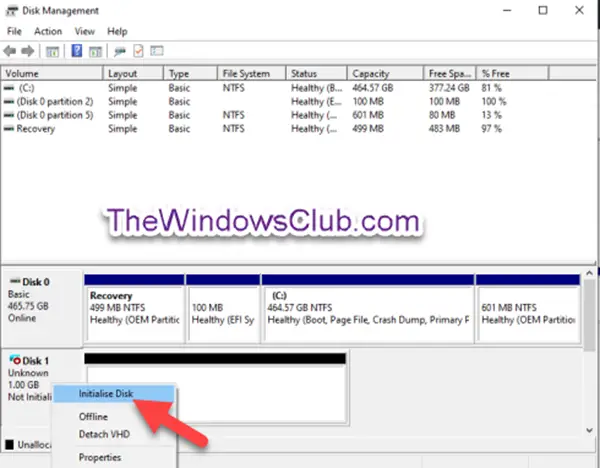Click the drive icon beside (C:) volume
This screenshot has height=468, width=600.
tap(9, 88)
